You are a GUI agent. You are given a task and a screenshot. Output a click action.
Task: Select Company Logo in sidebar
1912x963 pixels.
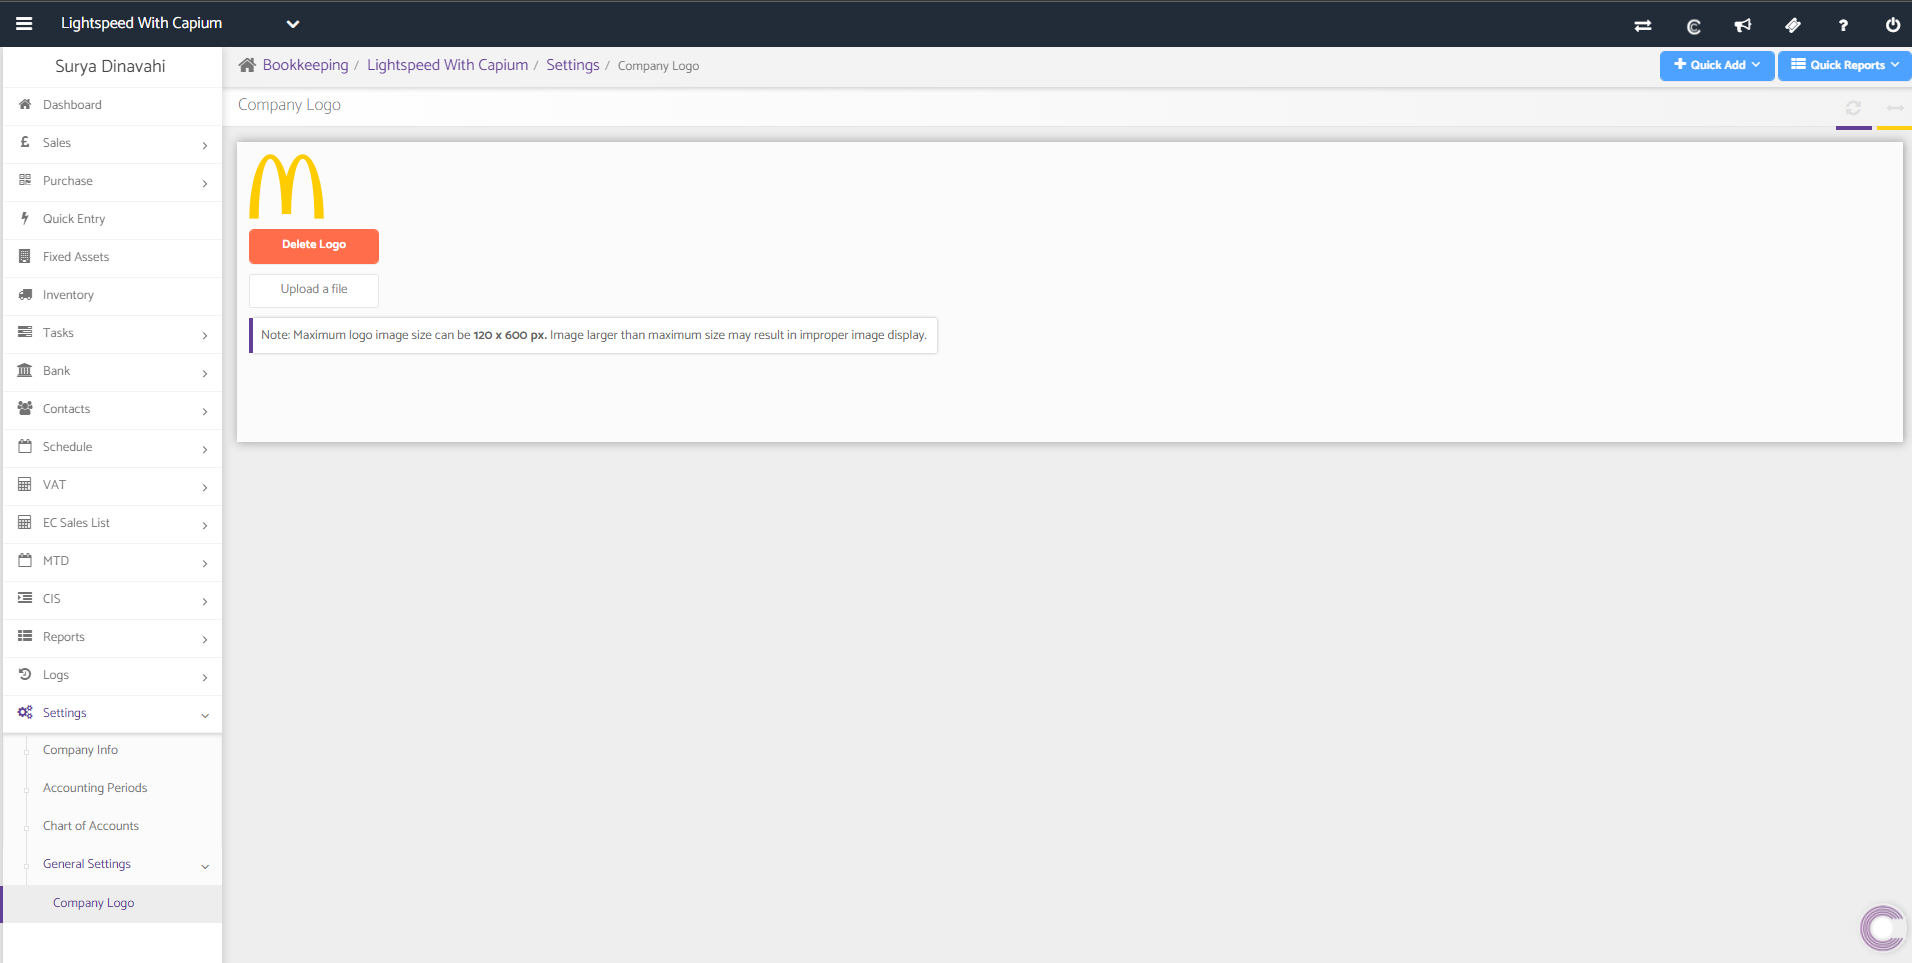[x=93, y=903]
